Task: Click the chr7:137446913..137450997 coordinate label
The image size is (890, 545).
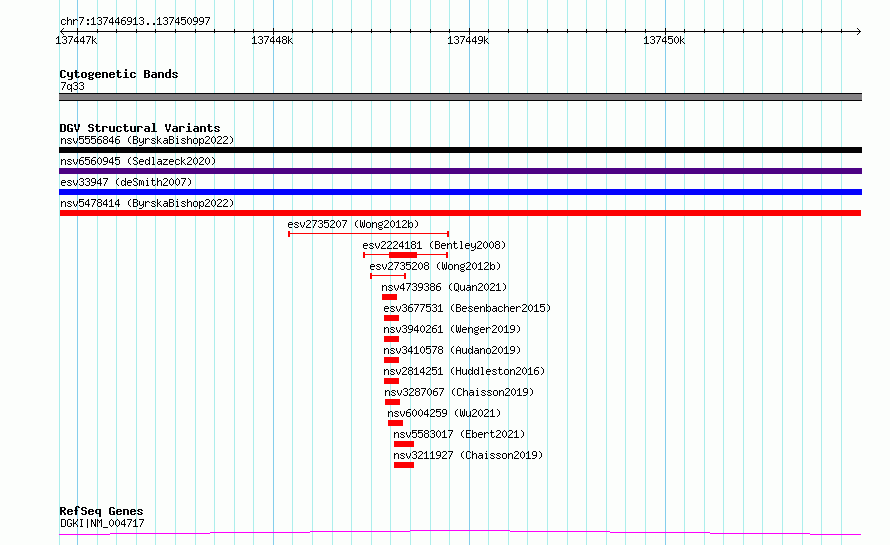Action: click(135, 21)
